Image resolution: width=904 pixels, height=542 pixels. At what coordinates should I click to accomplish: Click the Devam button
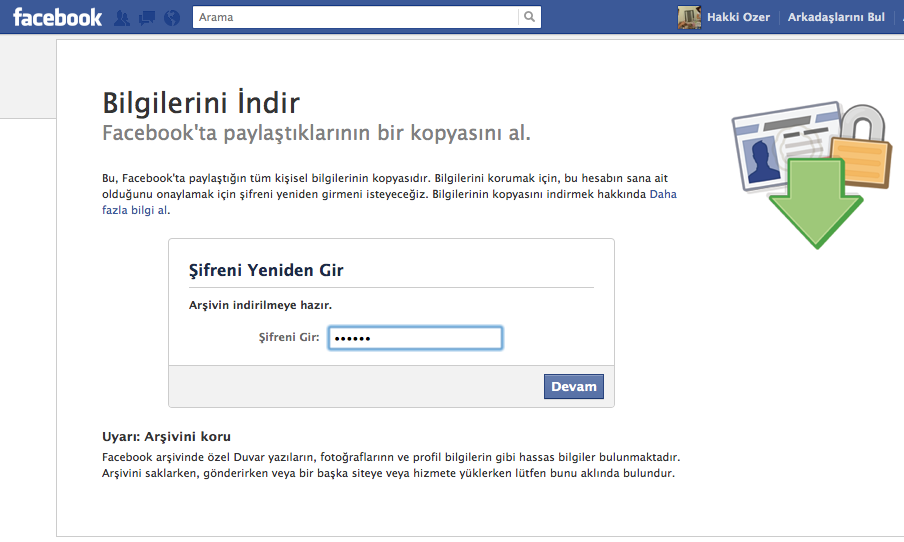pos(574,386)
